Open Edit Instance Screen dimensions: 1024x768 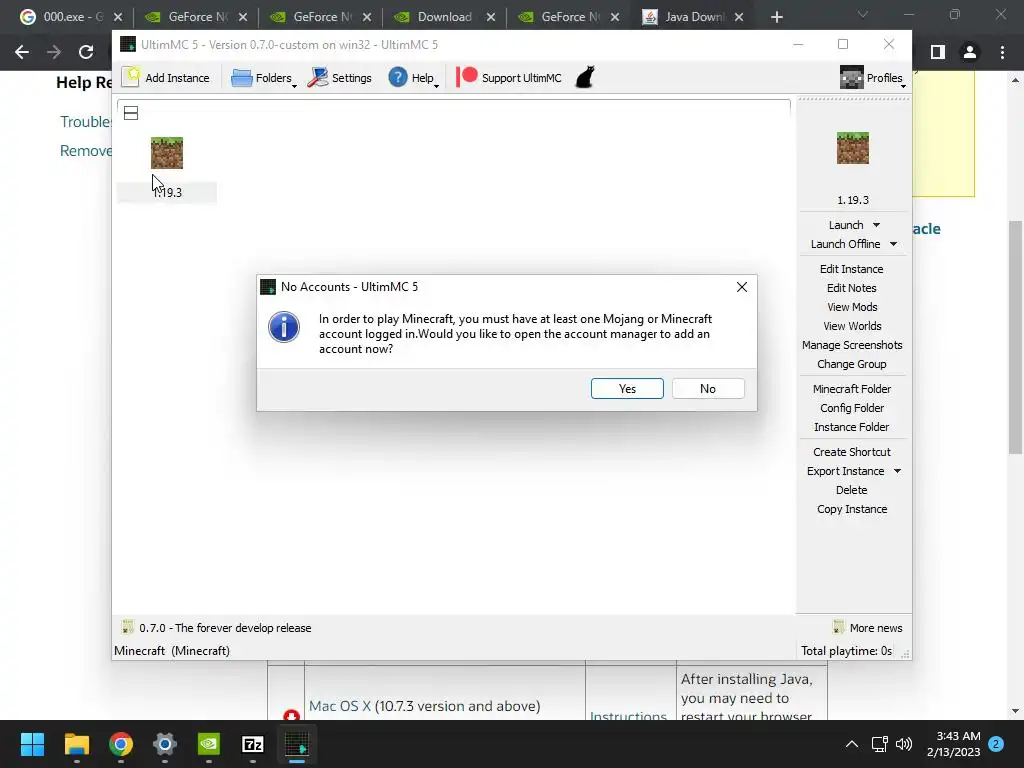tap(852, 269)
